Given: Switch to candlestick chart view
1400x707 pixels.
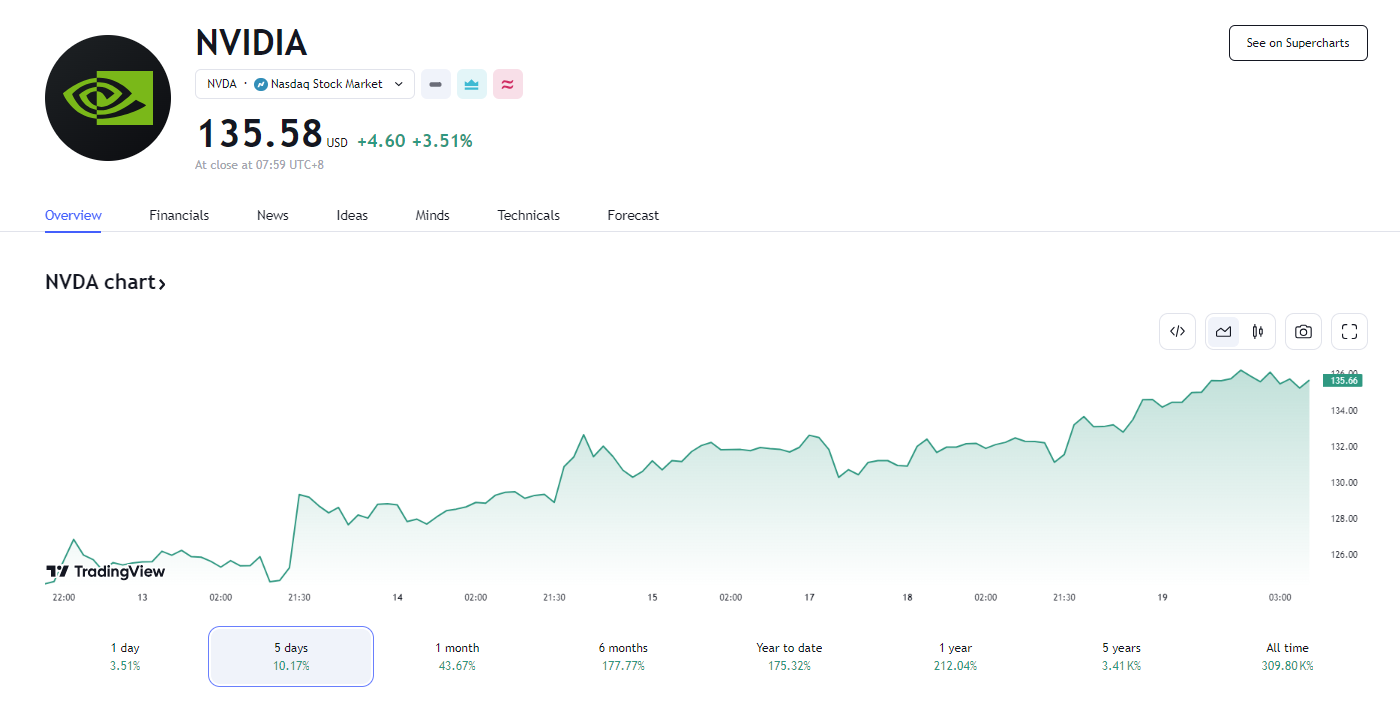Looking at the screenshot, I should click(x=1258, y=332).
